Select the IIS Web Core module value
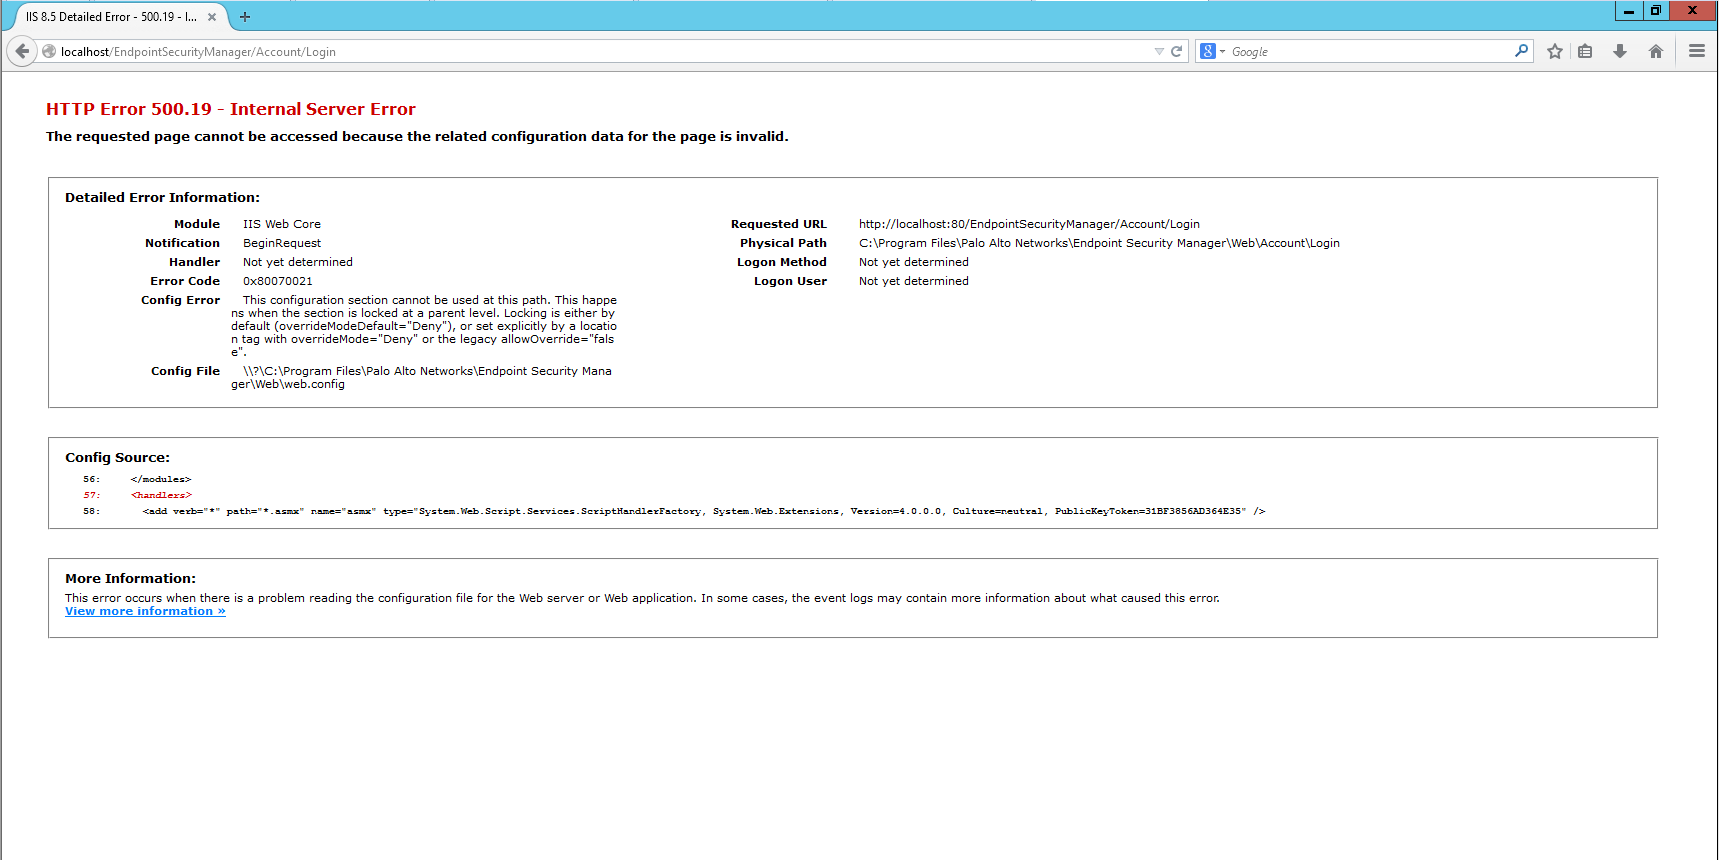 coord(282,224)
